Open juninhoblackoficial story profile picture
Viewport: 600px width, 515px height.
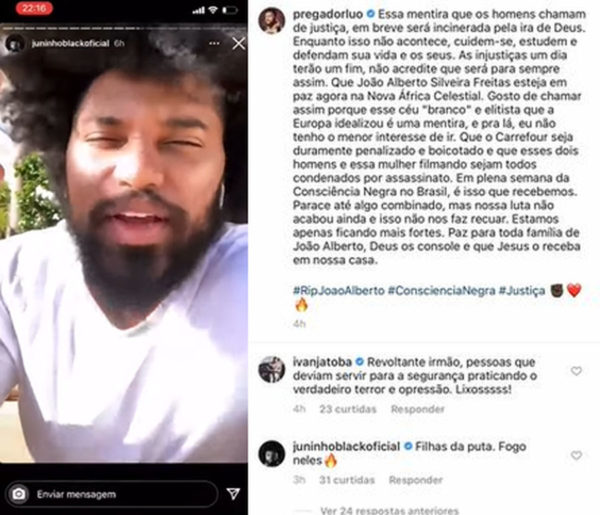(15, 44)
